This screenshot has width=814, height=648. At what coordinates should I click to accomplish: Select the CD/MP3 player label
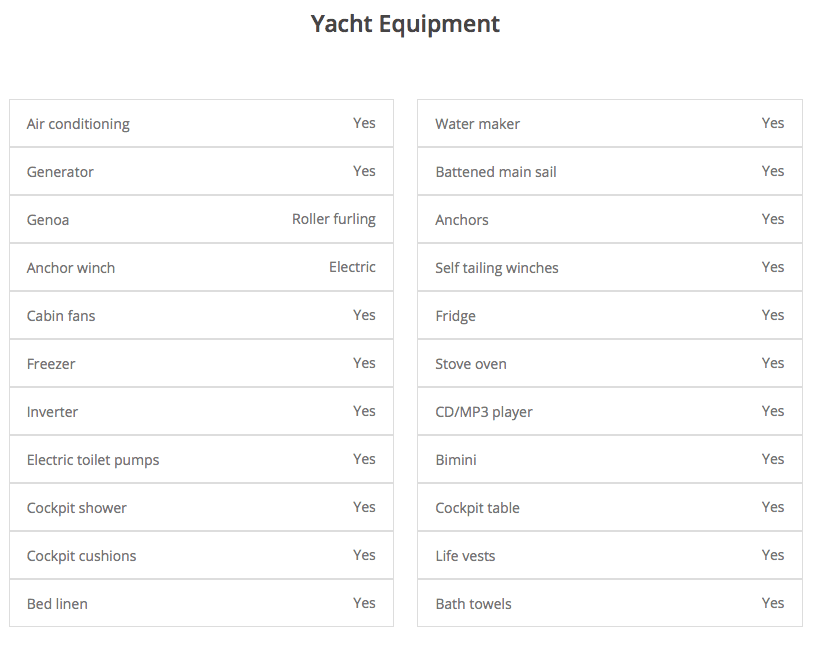484,412
